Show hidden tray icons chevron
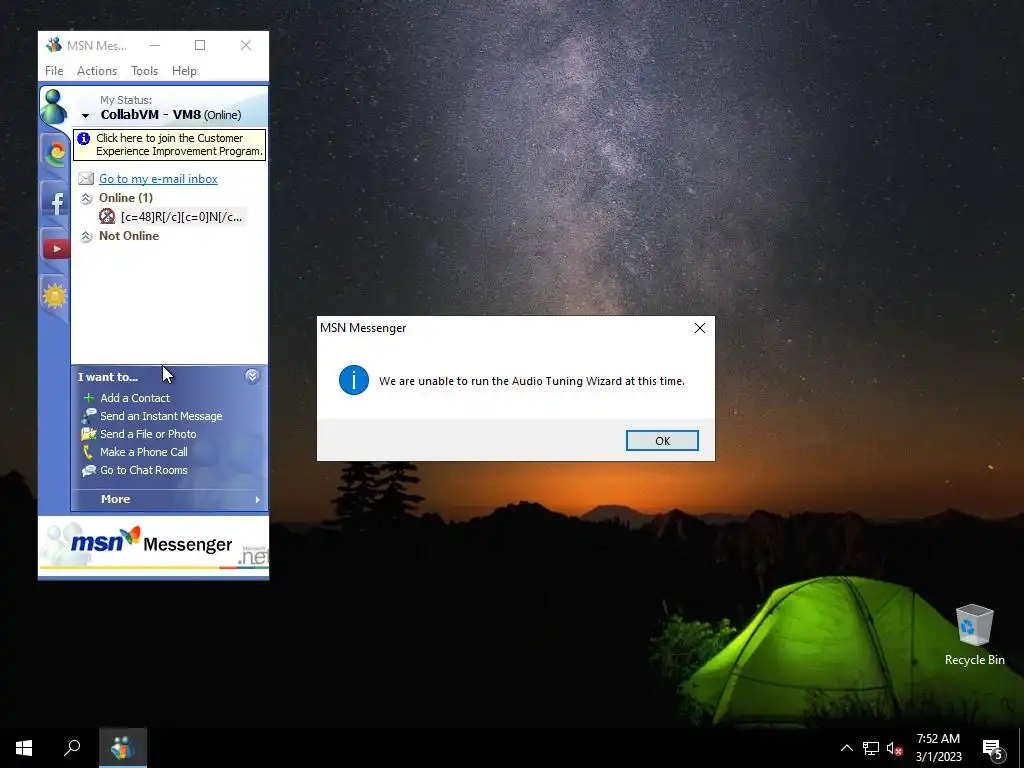This screenshot has width=1024, height=768. (x=846, y=748)
